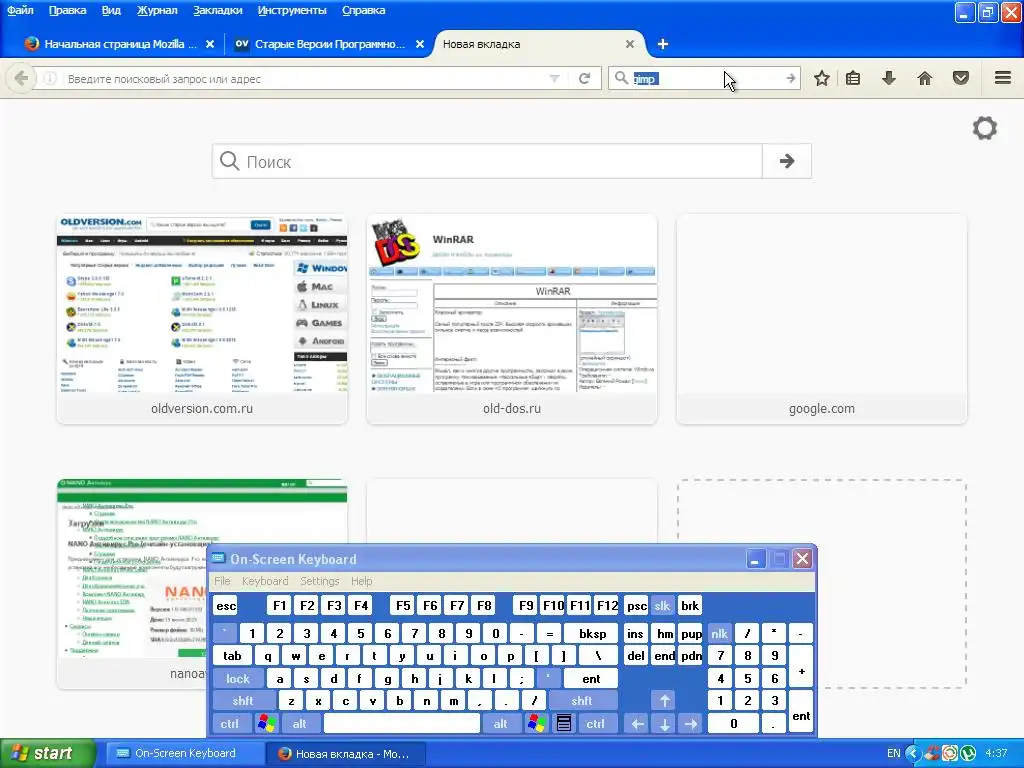The image size is (1024, 768).
Task: Click the bookmark star icon
Action: [822, 78]
